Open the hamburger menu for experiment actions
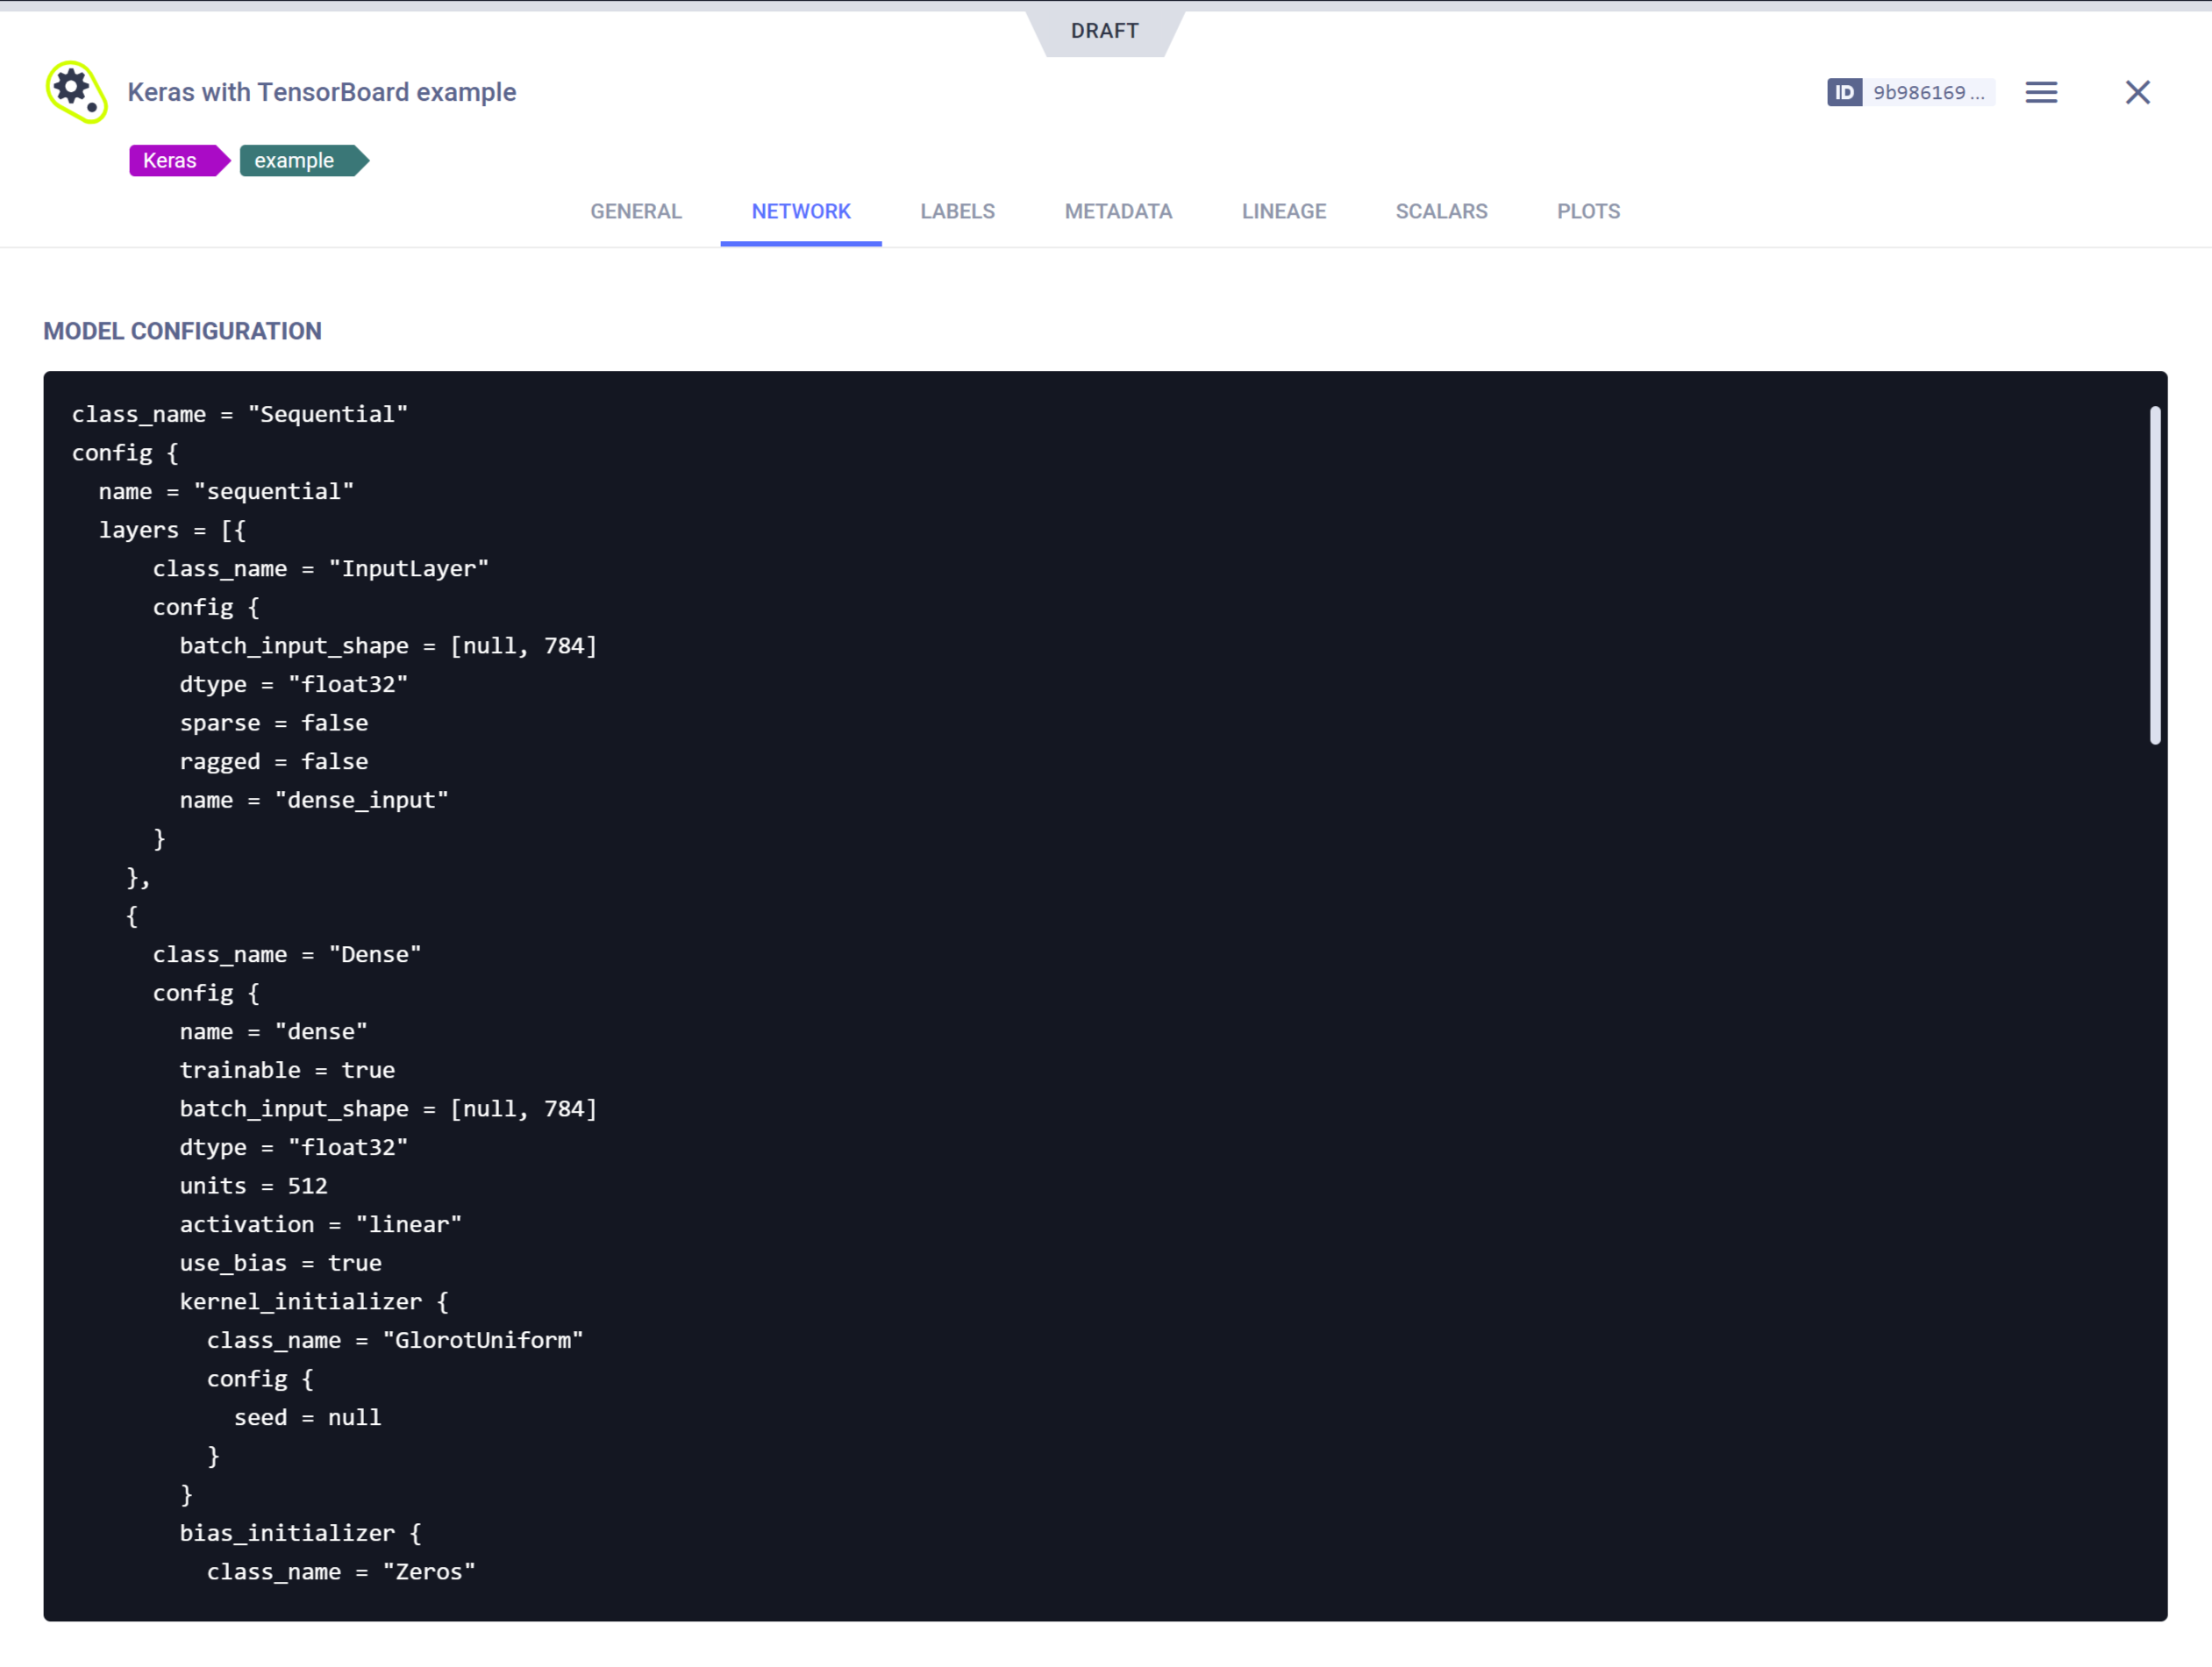Image resolution: width=2212 pixels, height=1667 pixels. [2041, 92]
